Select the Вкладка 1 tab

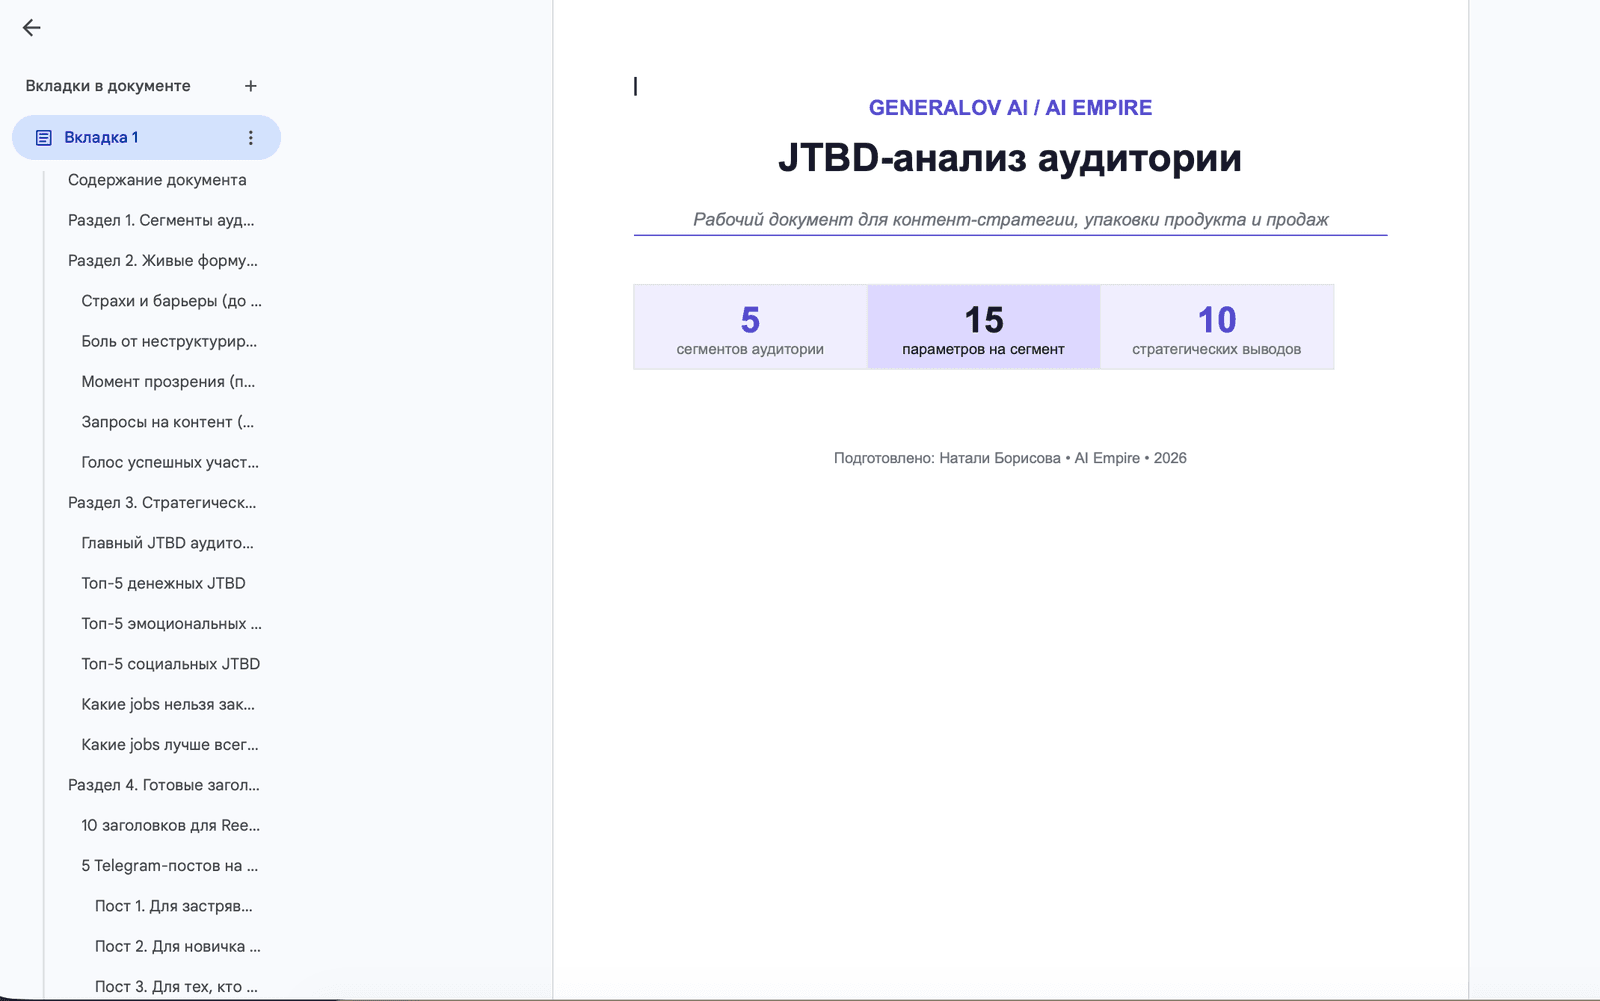click(x=146, y=138)
